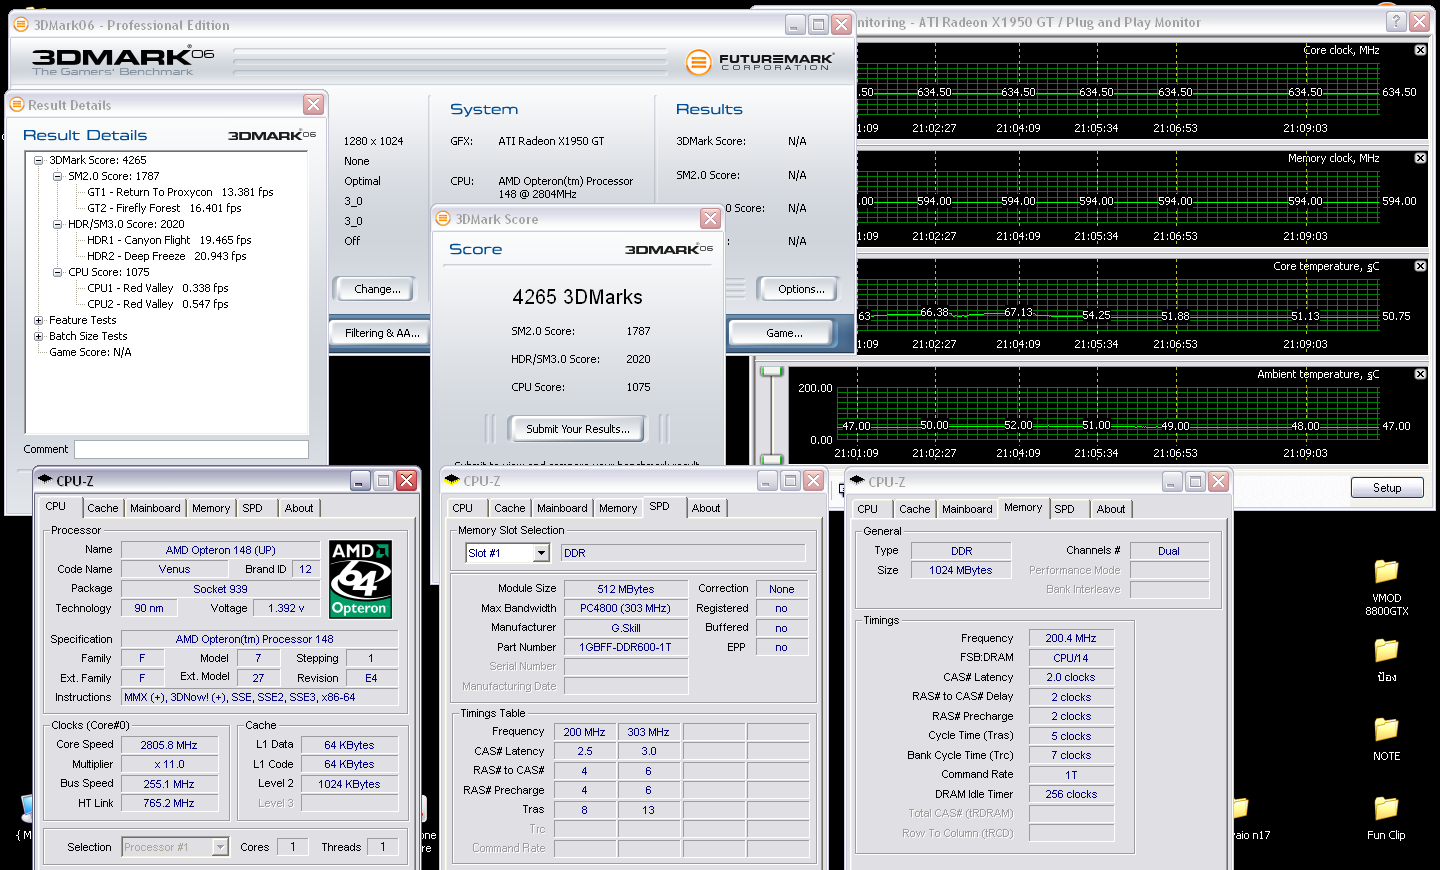Screen dimensions: 1440x870
Task: Open Memory tab in CPU-Z processor window
Action: point(211,508)
